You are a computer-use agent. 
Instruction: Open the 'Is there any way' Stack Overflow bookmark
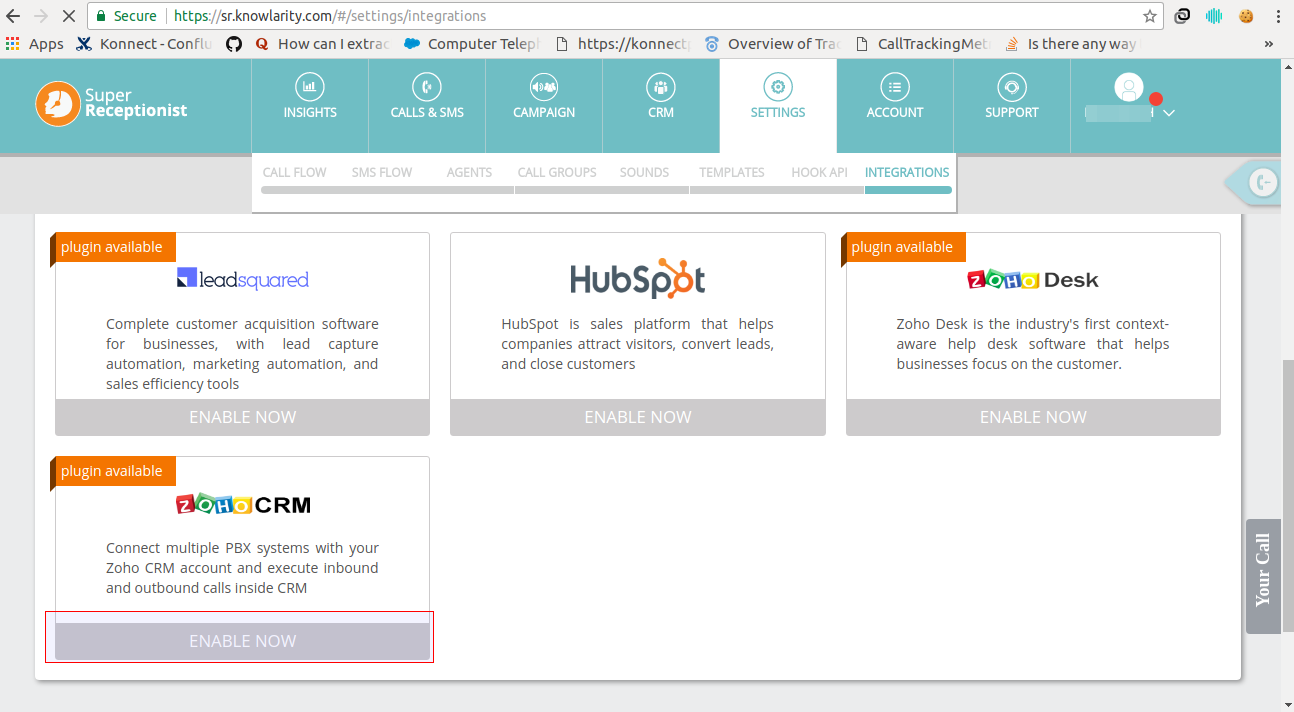[x=1071, y=44]
